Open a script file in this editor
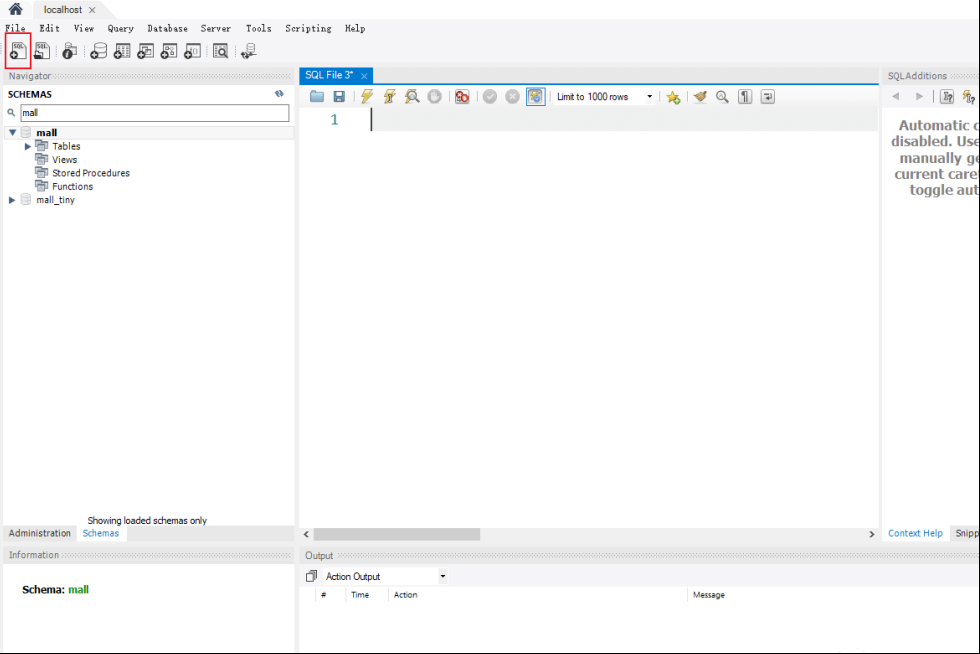980x654 pixels. (317, 96)
